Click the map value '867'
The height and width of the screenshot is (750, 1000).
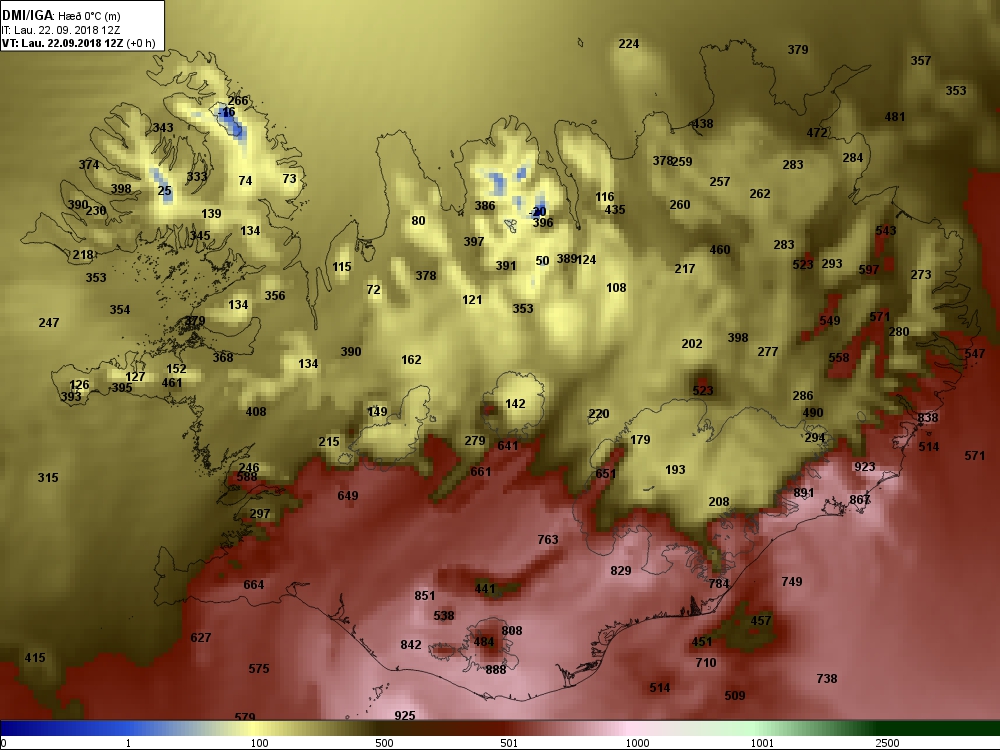pos(860,499)
